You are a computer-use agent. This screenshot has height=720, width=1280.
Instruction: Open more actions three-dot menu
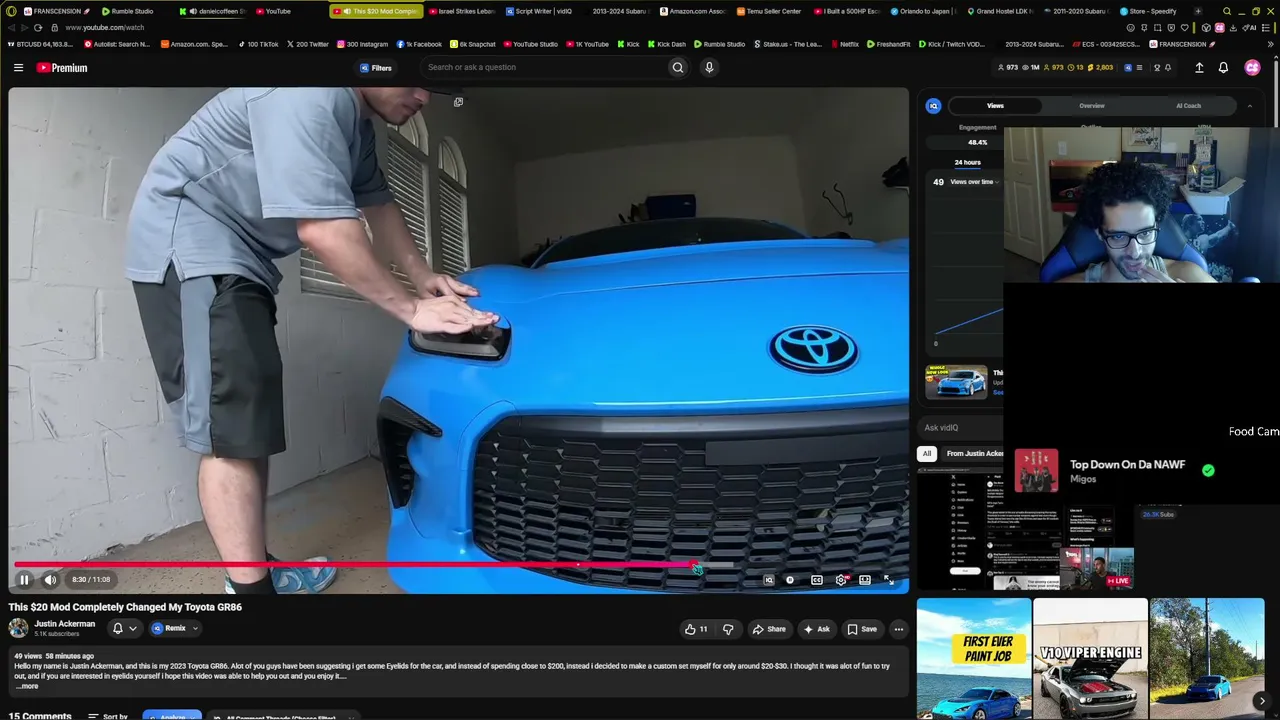point(899,629)
